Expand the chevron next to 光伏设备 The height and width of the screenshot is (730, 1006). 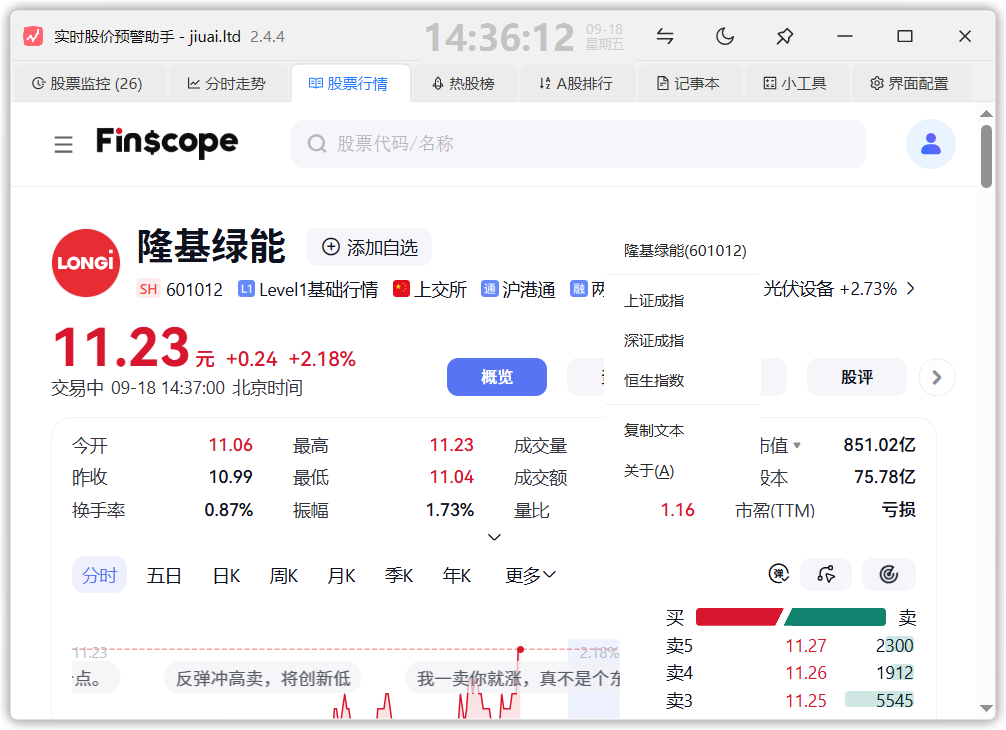910,289
